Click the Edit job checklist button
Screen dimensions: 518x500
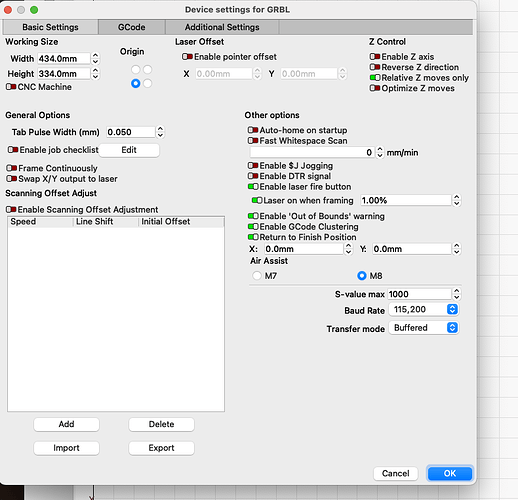[129, 150]
